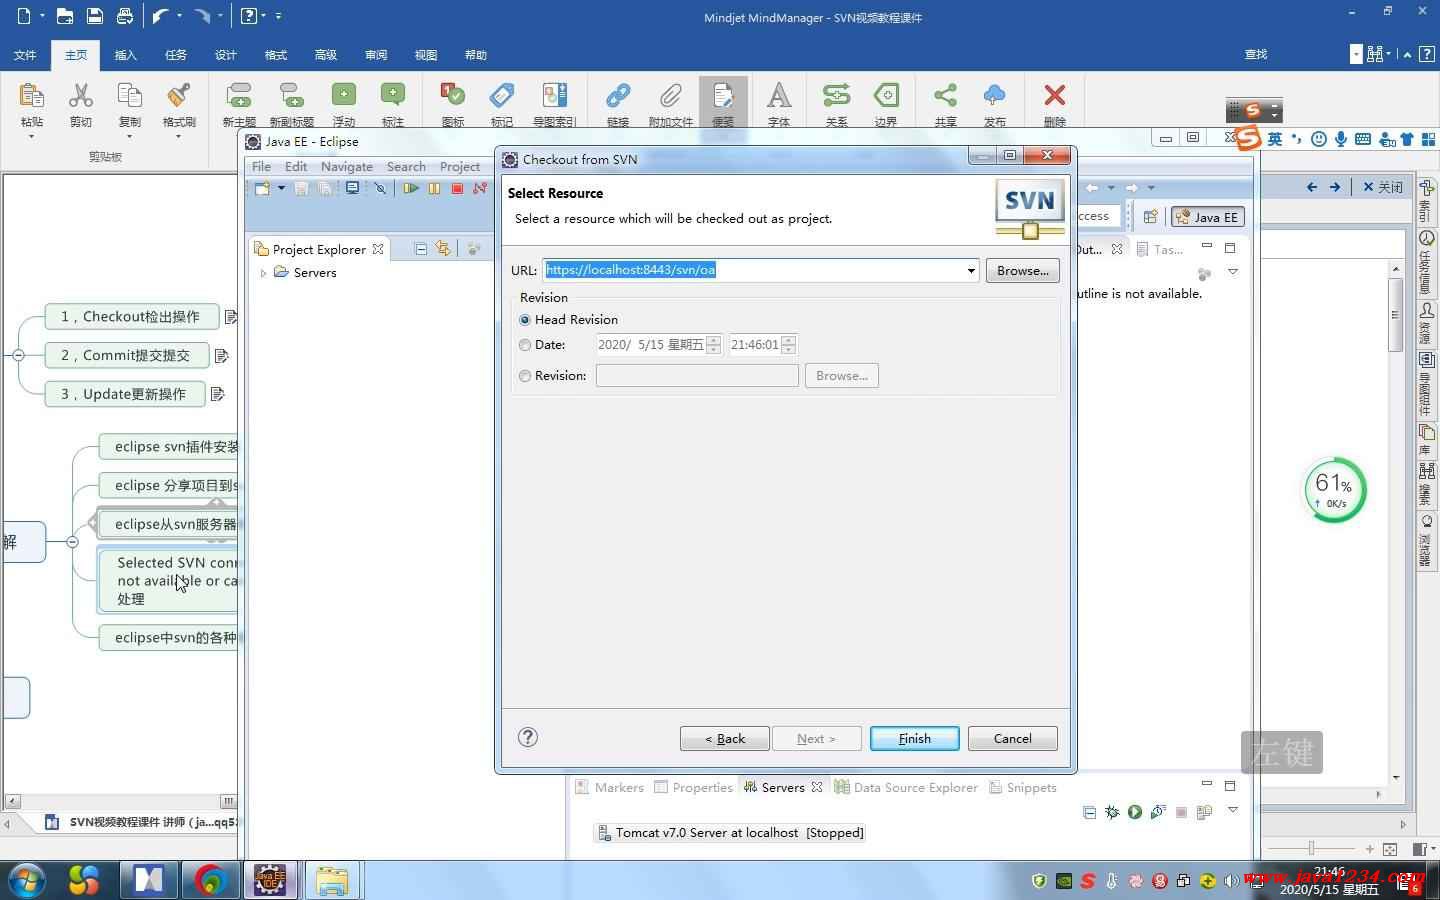Click the Callout (标注) icon
This screenshot has width=1440, height=900.
pyautogui.click(x=393, y=95)
